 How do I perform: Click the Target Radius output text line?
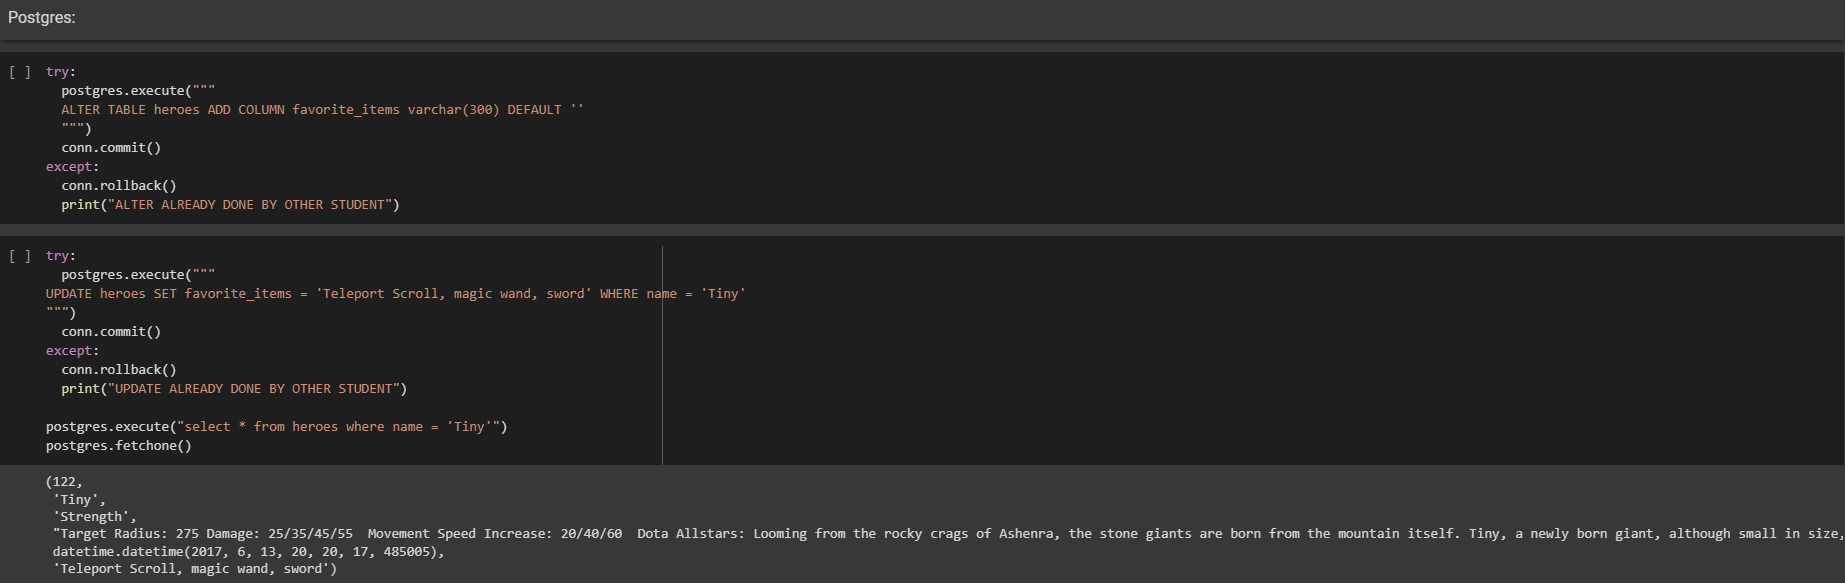(948, 534)
